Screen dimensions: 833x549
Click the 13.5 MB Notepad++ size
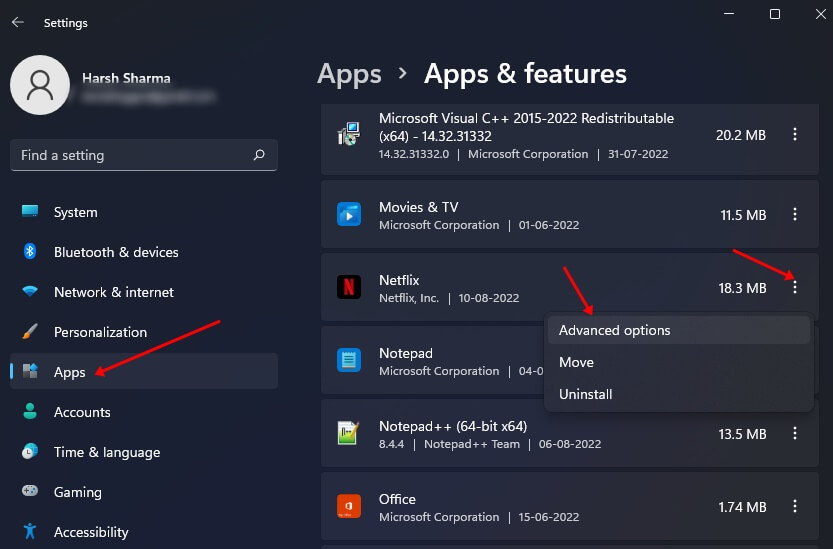point(742,434)
